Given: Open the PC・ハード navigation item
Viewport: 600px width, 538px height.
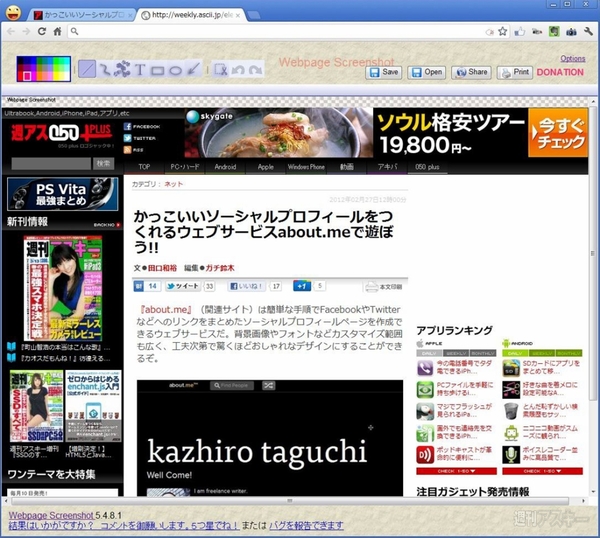Looking at the screenshot, I should 185,167.
